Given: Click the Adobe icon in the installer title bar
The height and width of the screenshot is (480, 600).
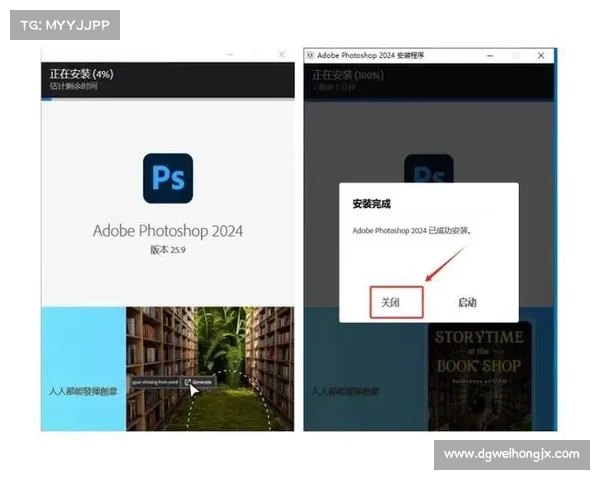Looking at the screenshot, I should (310, 56).
